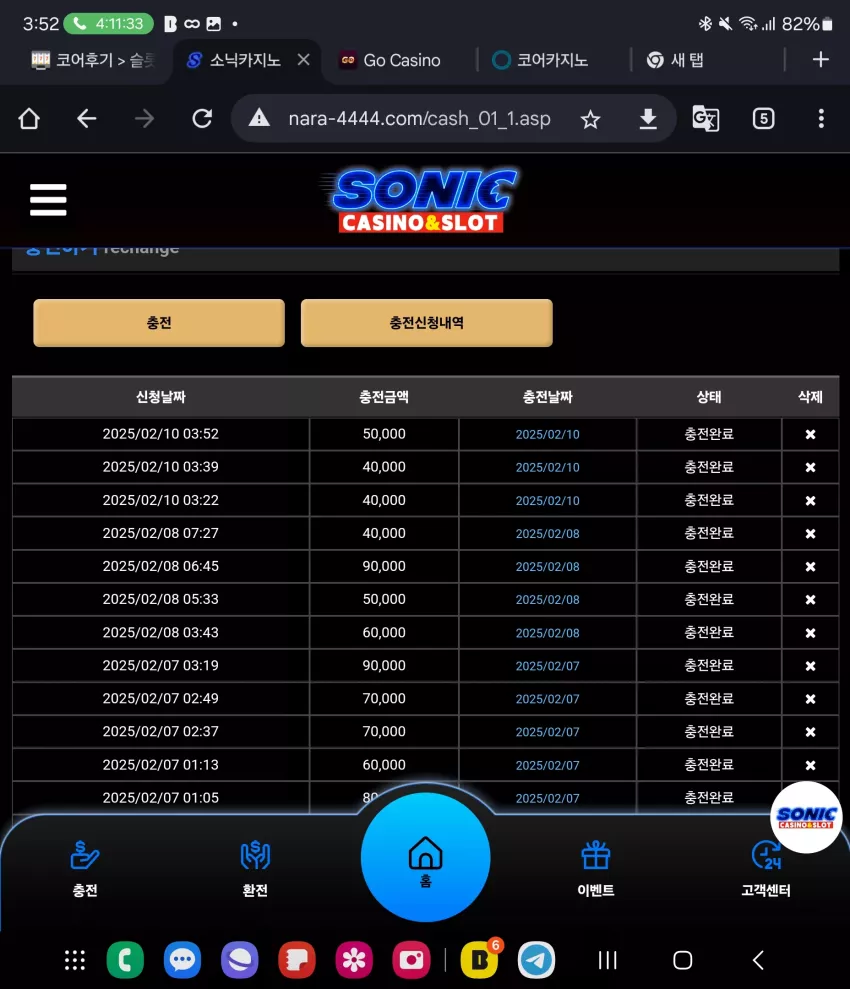The height and width of the screenshot is (989, 850).
Task: Close the 소닉카지노 tab
Action: (303, 59)
